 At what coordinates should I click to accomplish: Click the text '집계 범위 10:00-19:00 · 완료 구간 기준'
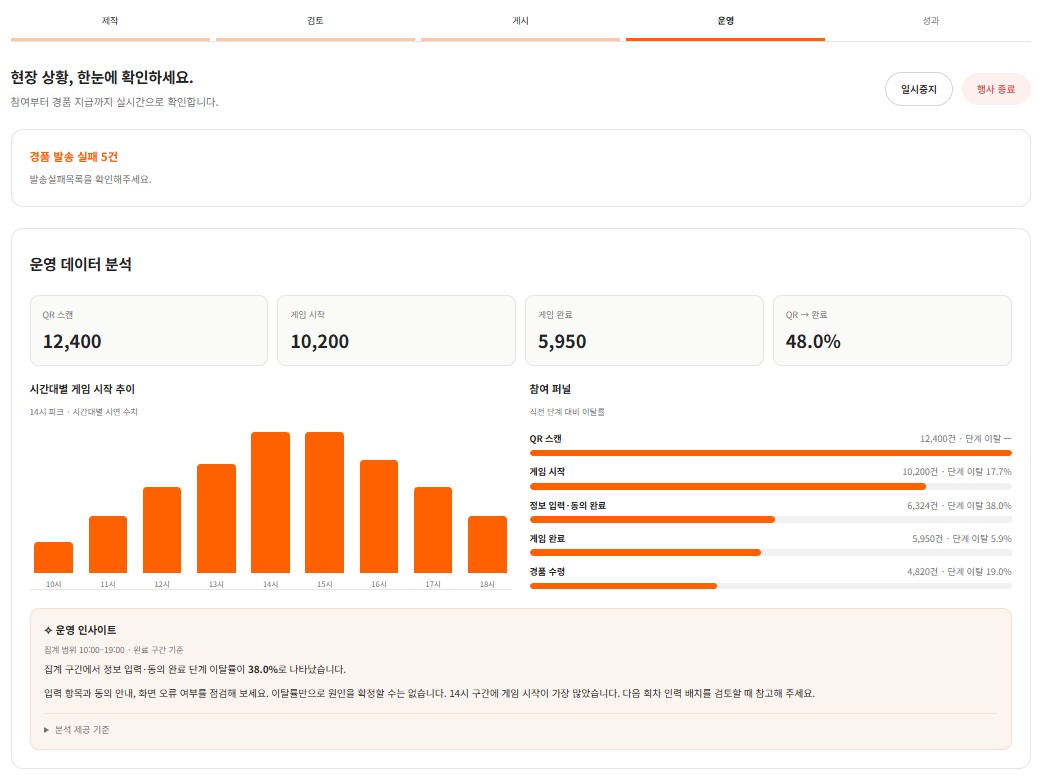[x=114, y=650]
